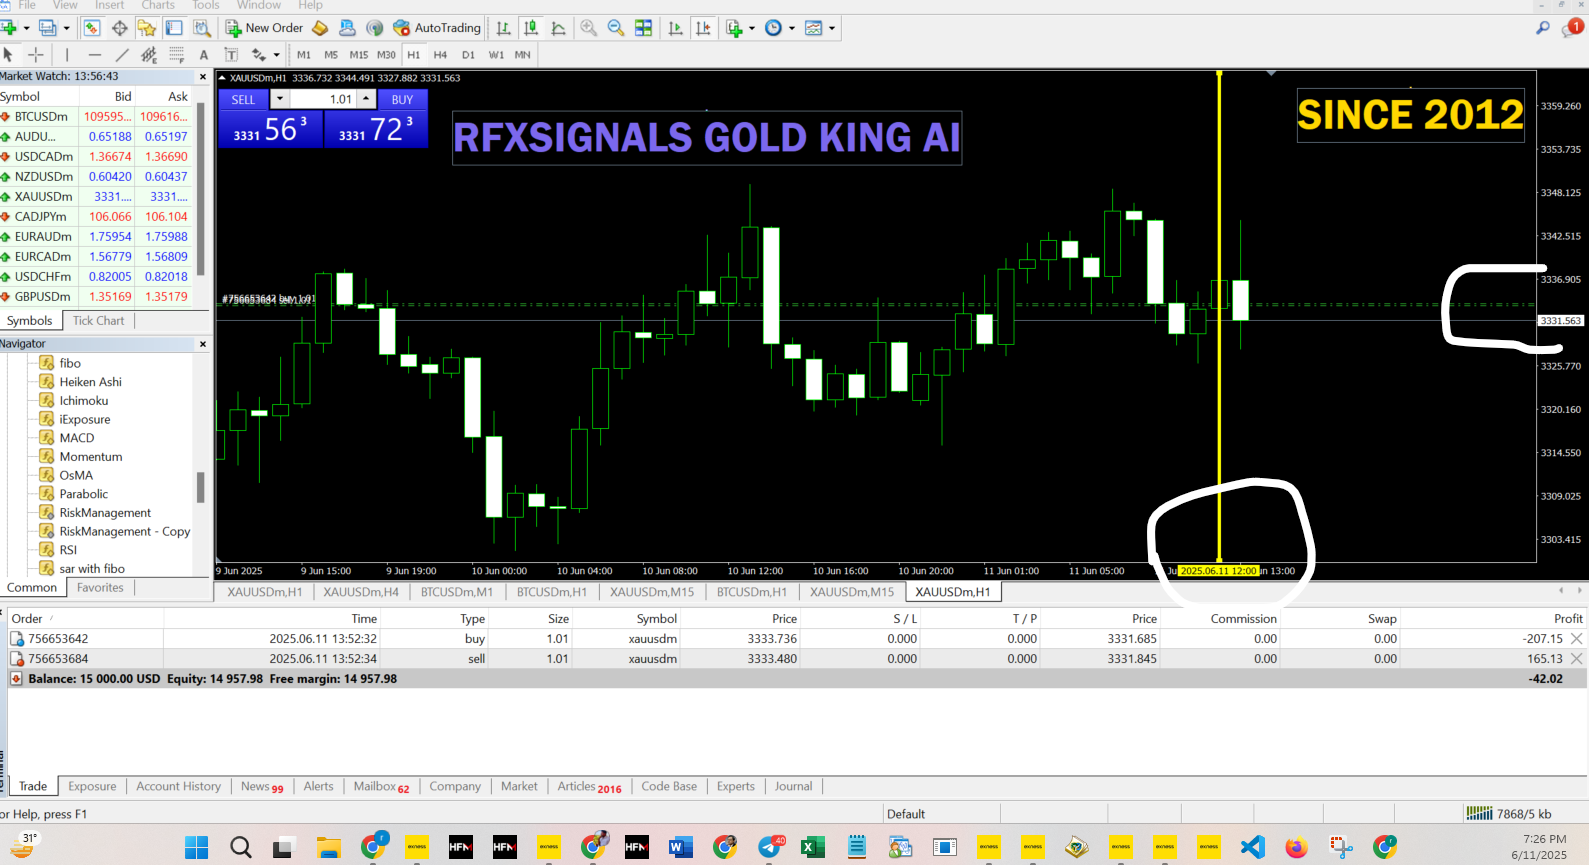Open profiles dropdown arrow in toolbar
This screenshot has width=1589, height=865.
pos(66,28)
